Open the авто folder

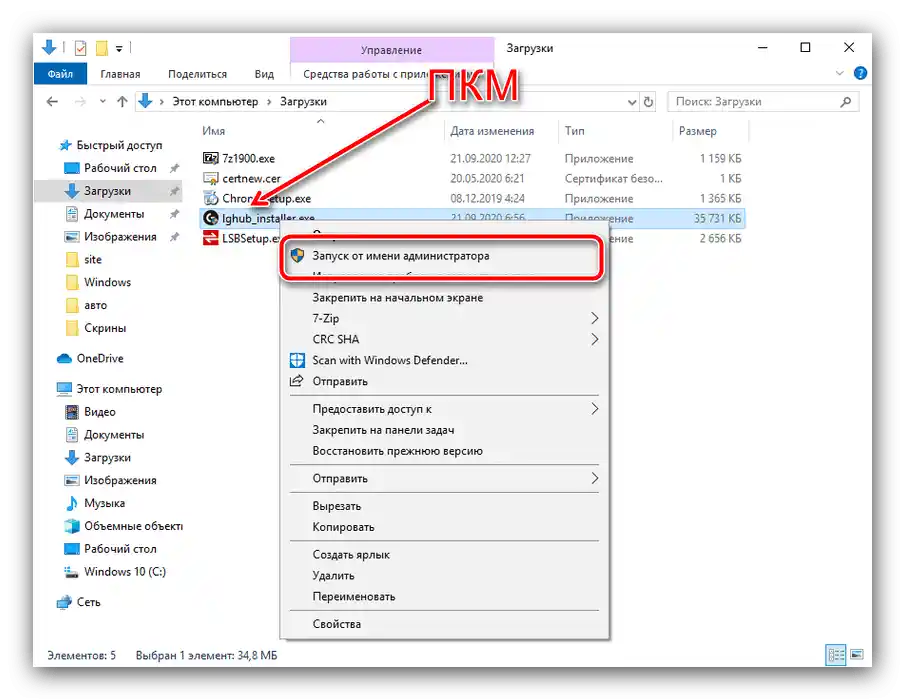click(x=87, y=305)
